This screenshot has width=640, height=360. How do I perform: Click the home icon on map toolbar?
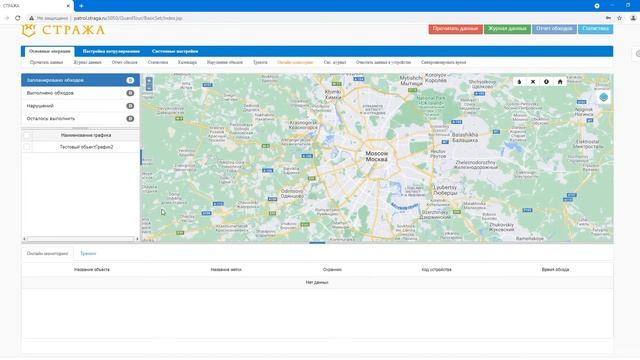coord(560,82)
